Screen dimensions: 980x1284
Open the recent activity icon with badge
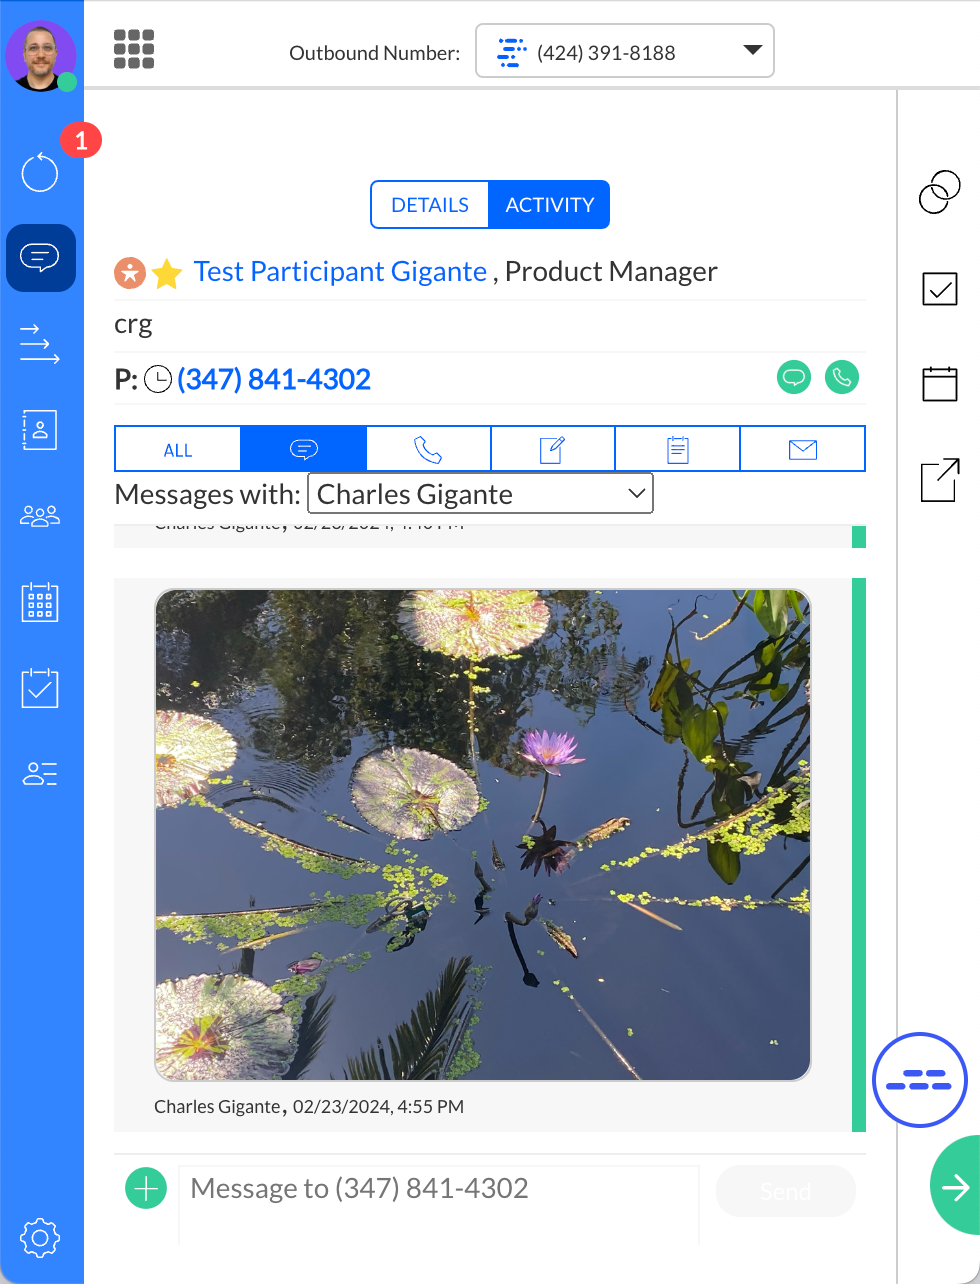[41, 172]
